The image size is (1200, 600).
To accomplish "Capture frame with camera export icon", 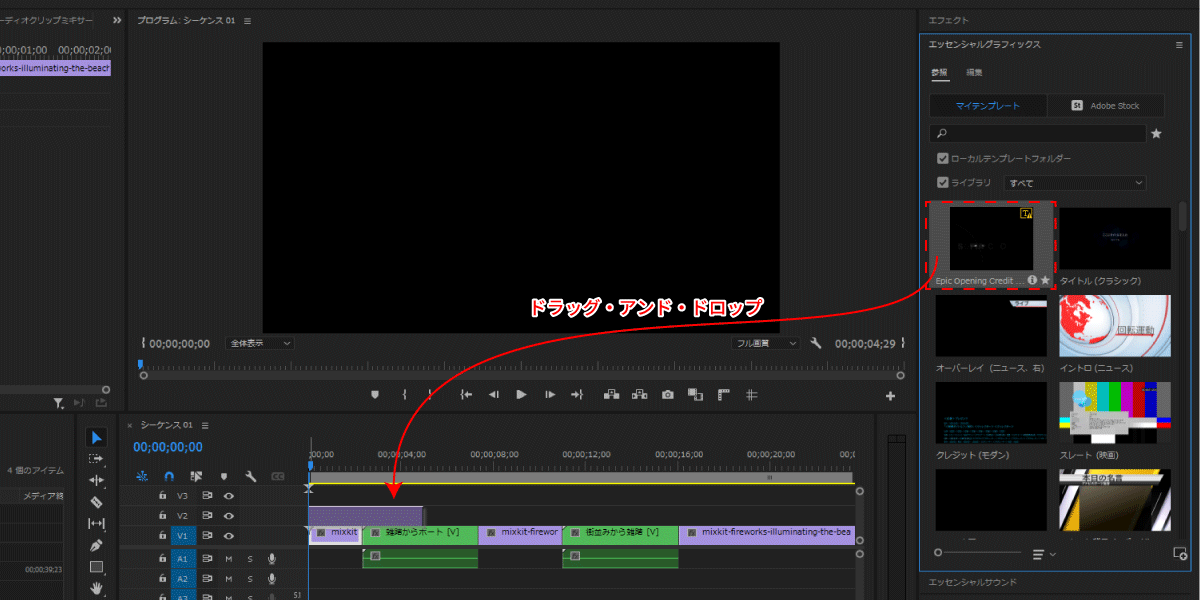I will 667,395.
